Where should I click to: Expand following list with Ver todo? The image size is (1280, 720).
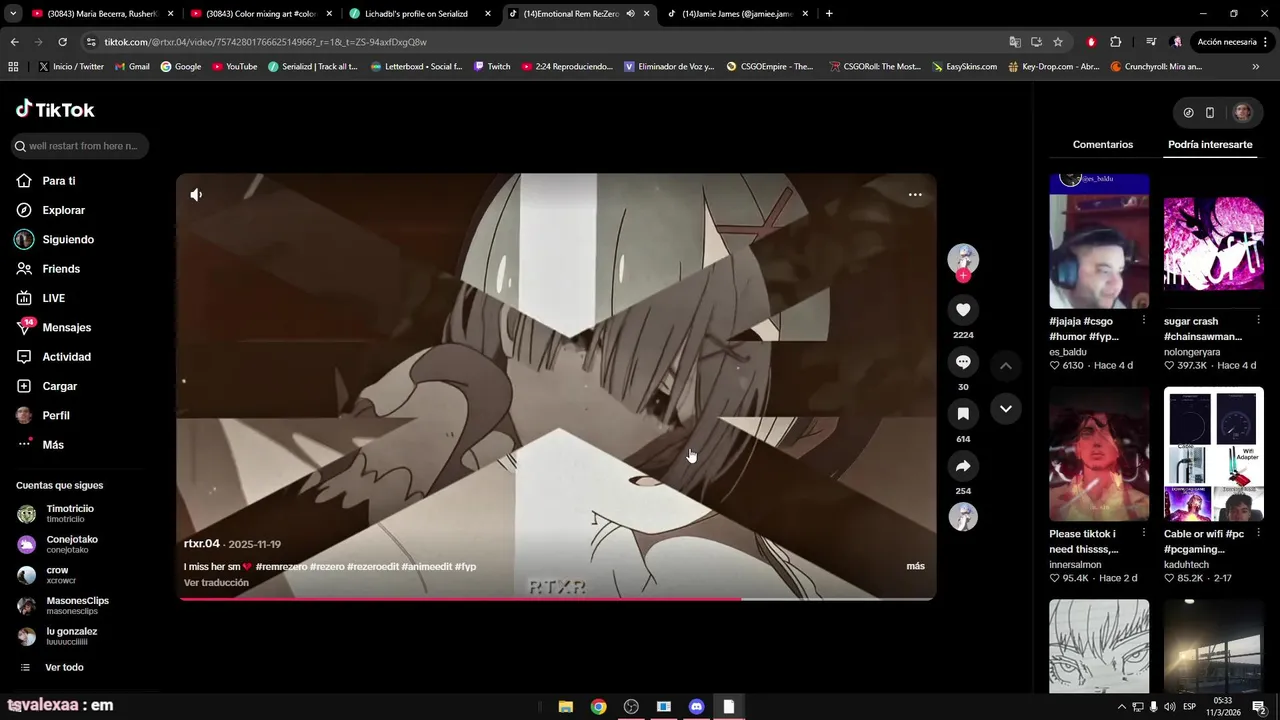pos(64,667)
